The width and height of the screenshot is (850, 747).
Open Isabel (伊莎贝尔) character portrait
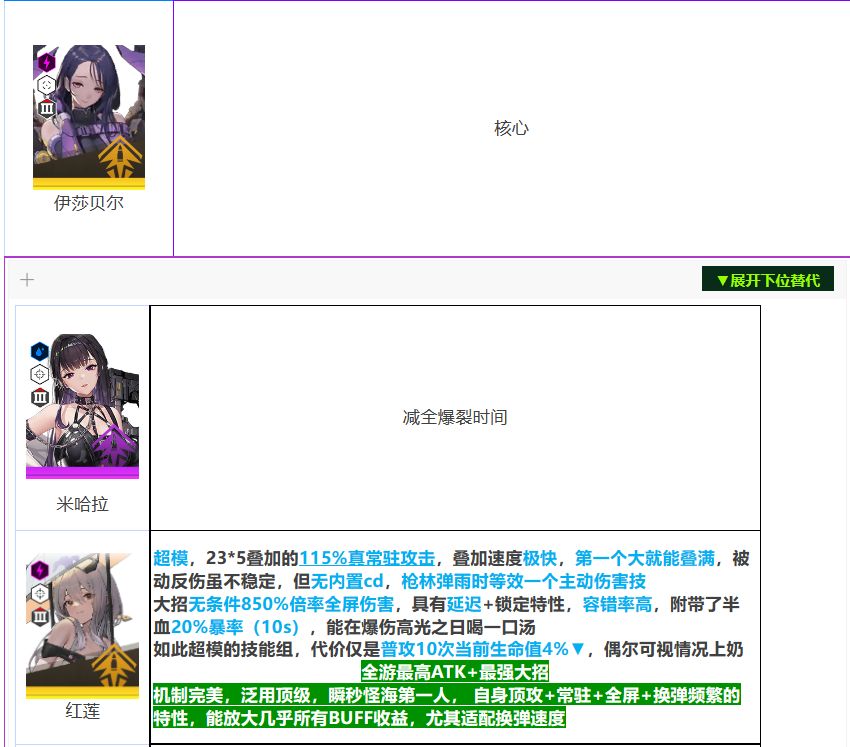click(x=89, y=117)
